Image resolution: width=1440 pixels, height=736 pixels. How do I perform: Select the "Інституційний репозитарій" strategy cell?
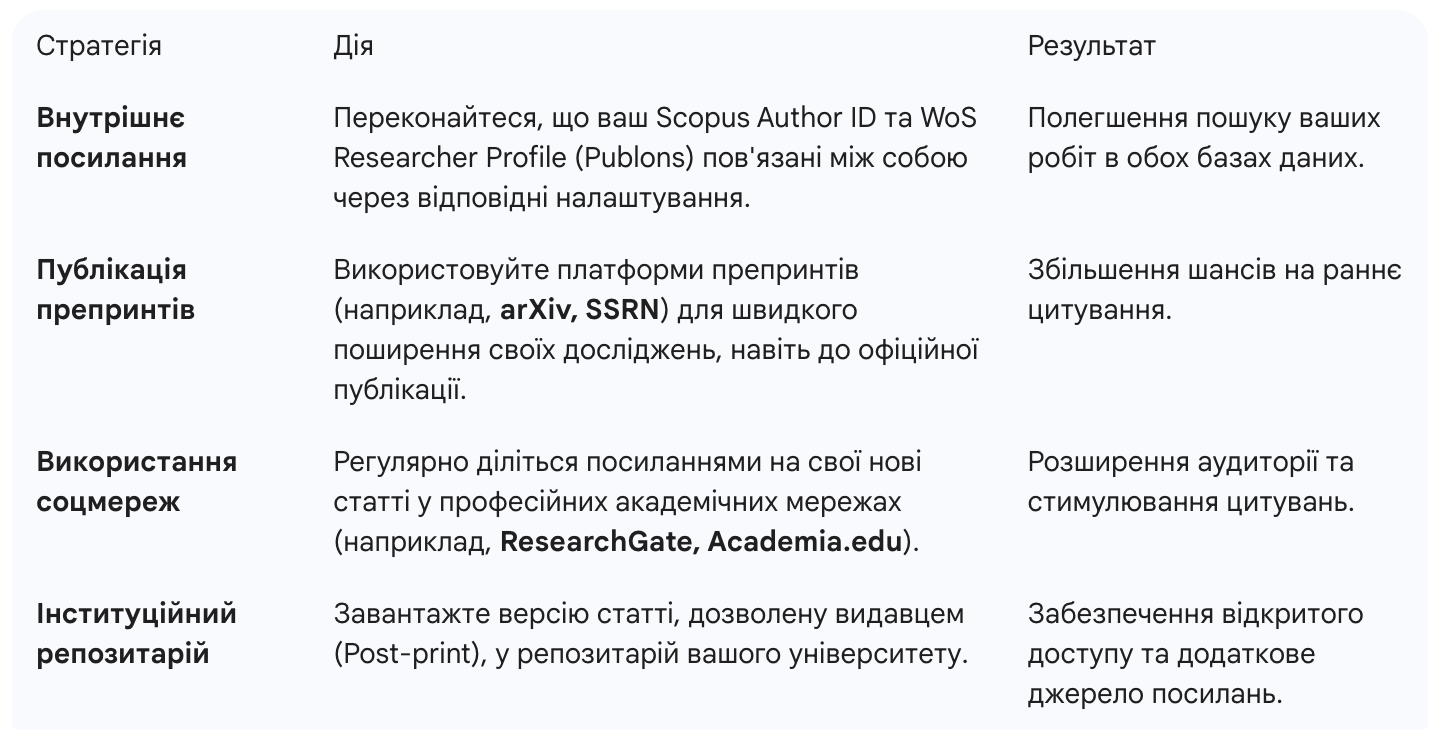pyautogui.click(x=136, y=634)
